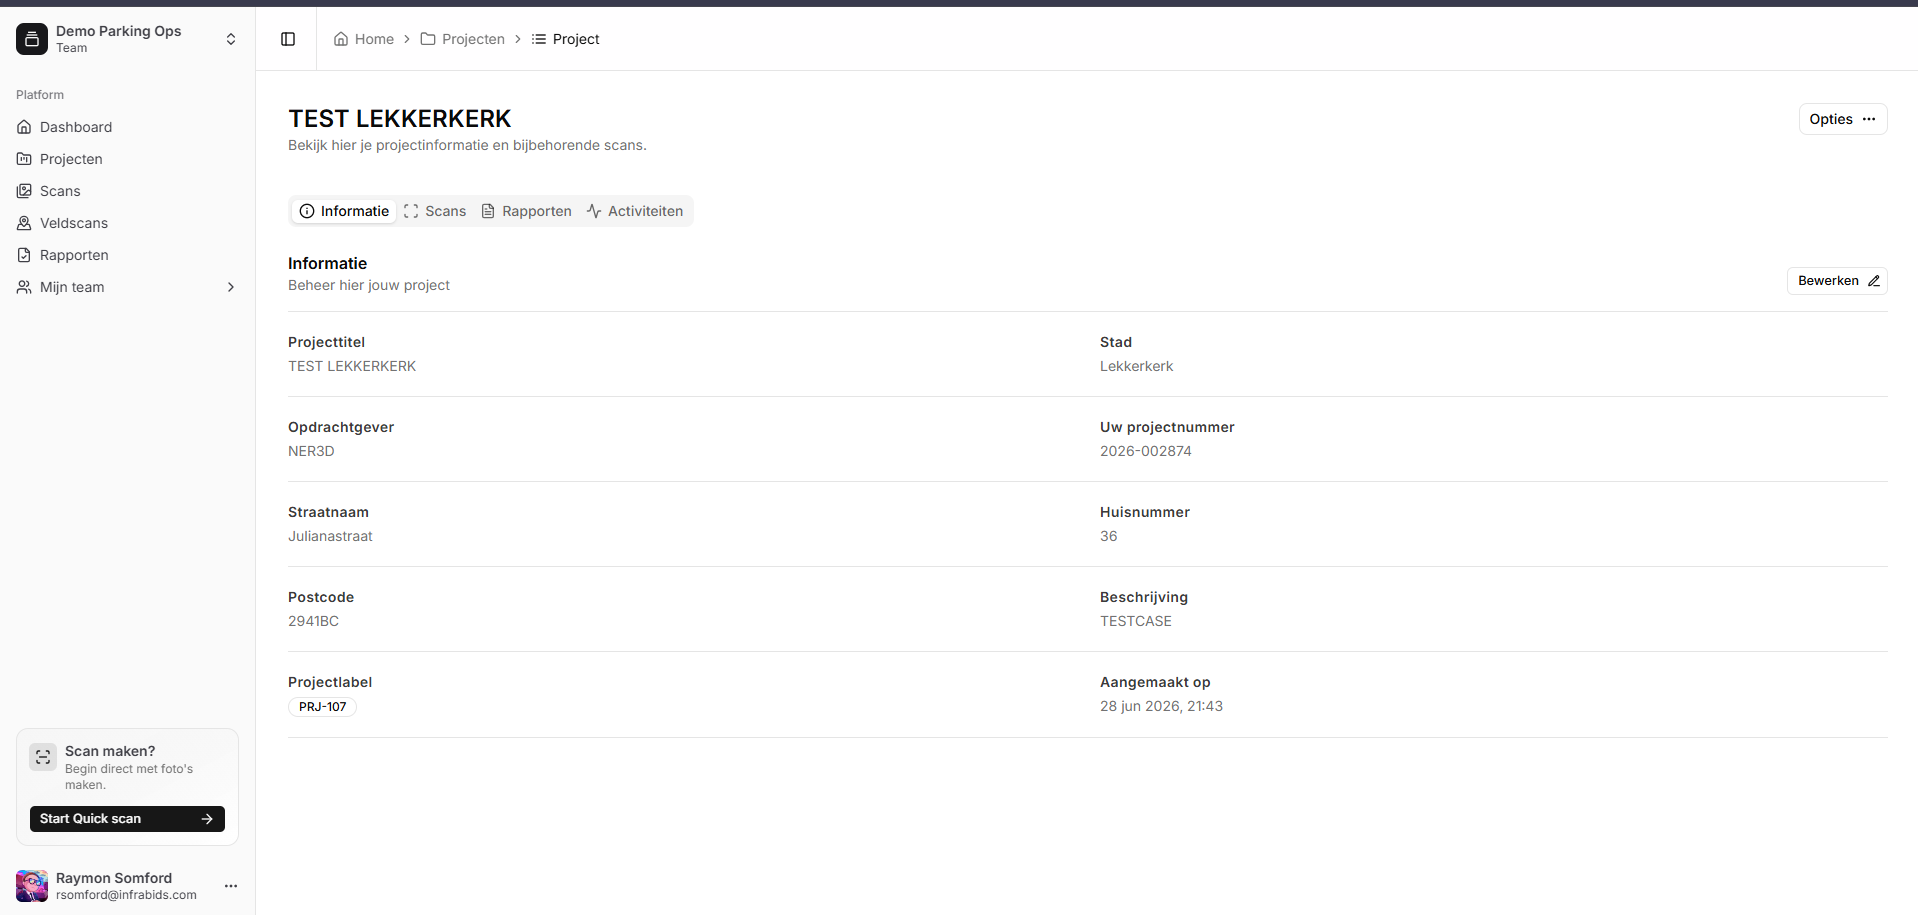1918x915 pixels.
Task: Click the Stad value Lekkerkerk
Action: pos(1137,366)
